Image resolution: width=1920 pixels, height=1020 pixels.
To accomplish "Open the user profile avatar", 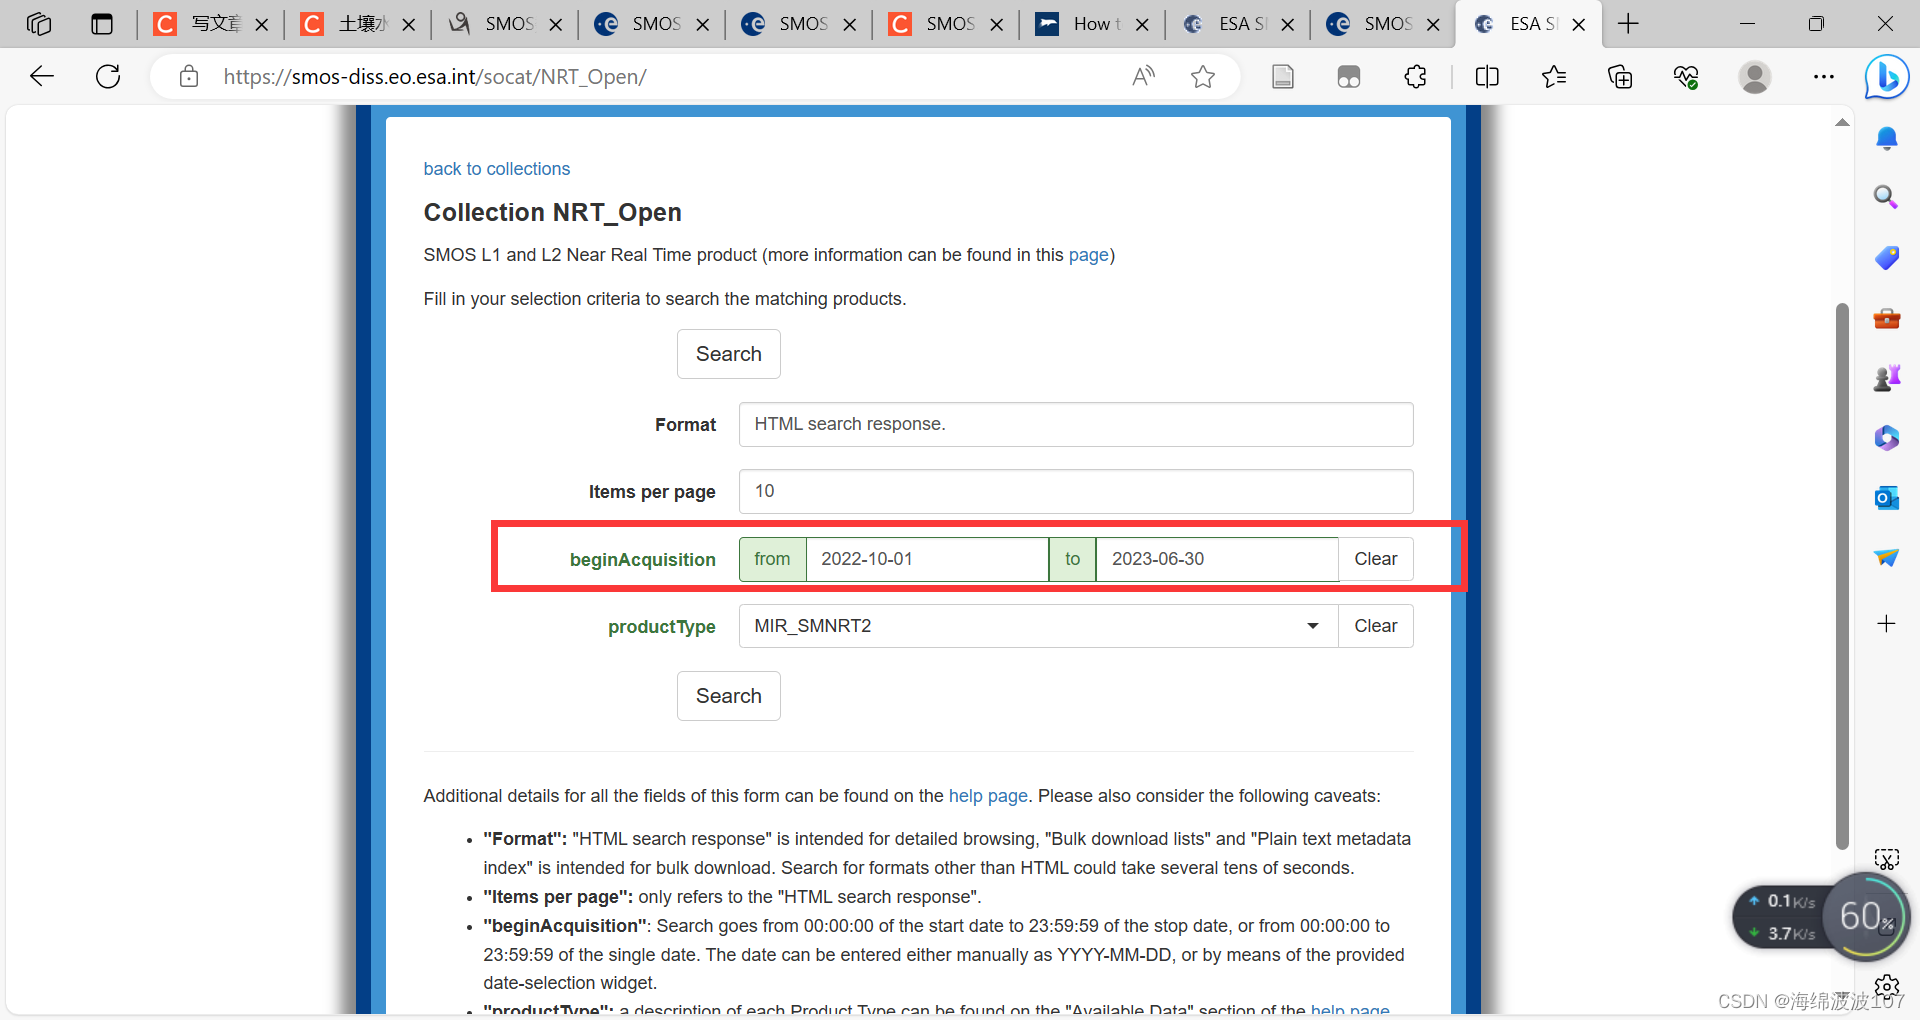I will point(1754,76).
